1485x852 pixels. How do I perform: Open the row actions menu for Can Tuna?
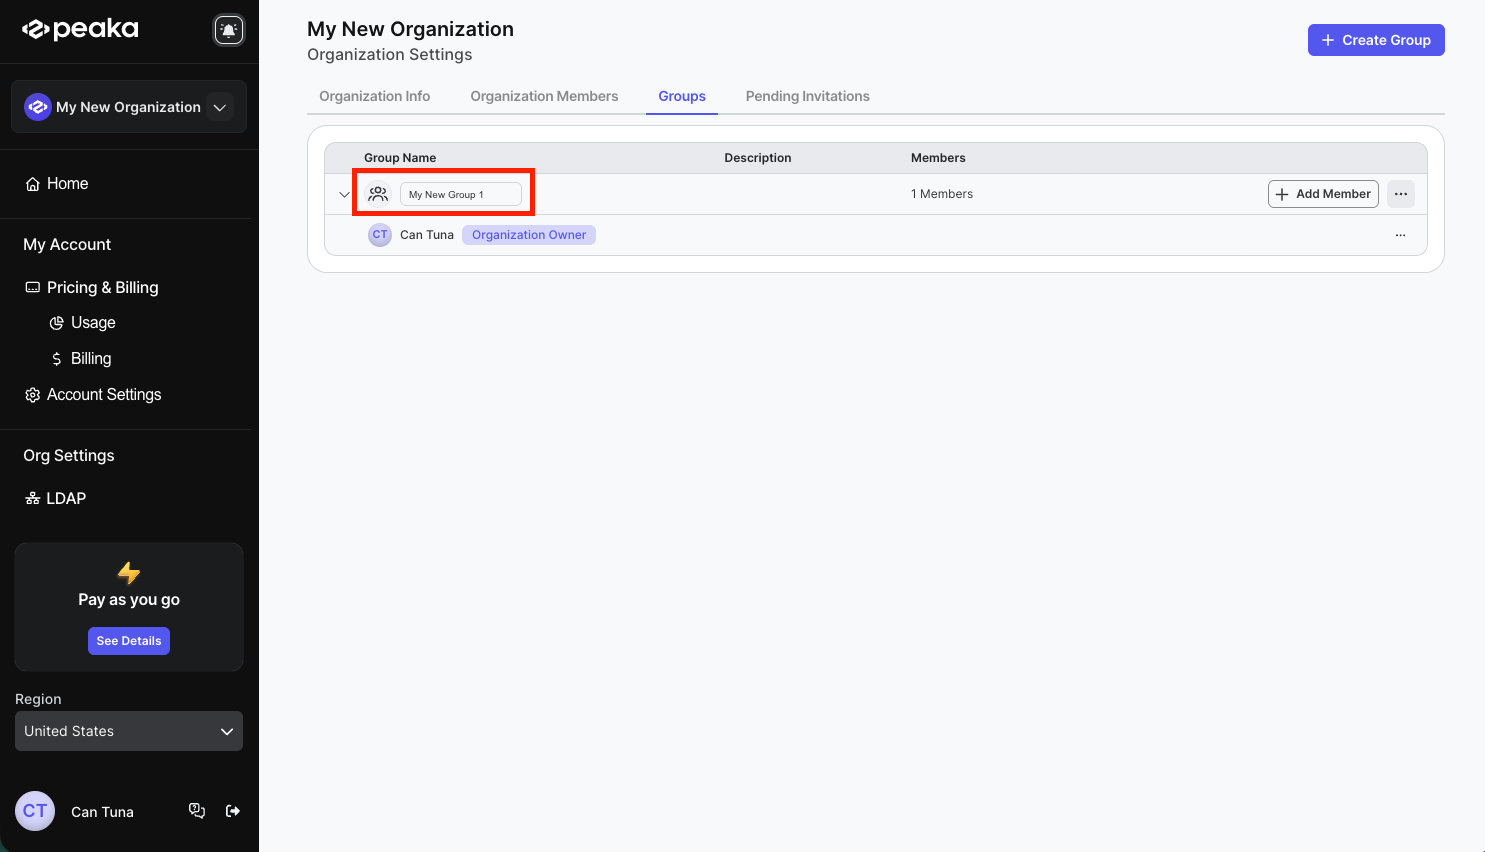coord(1400,235)
